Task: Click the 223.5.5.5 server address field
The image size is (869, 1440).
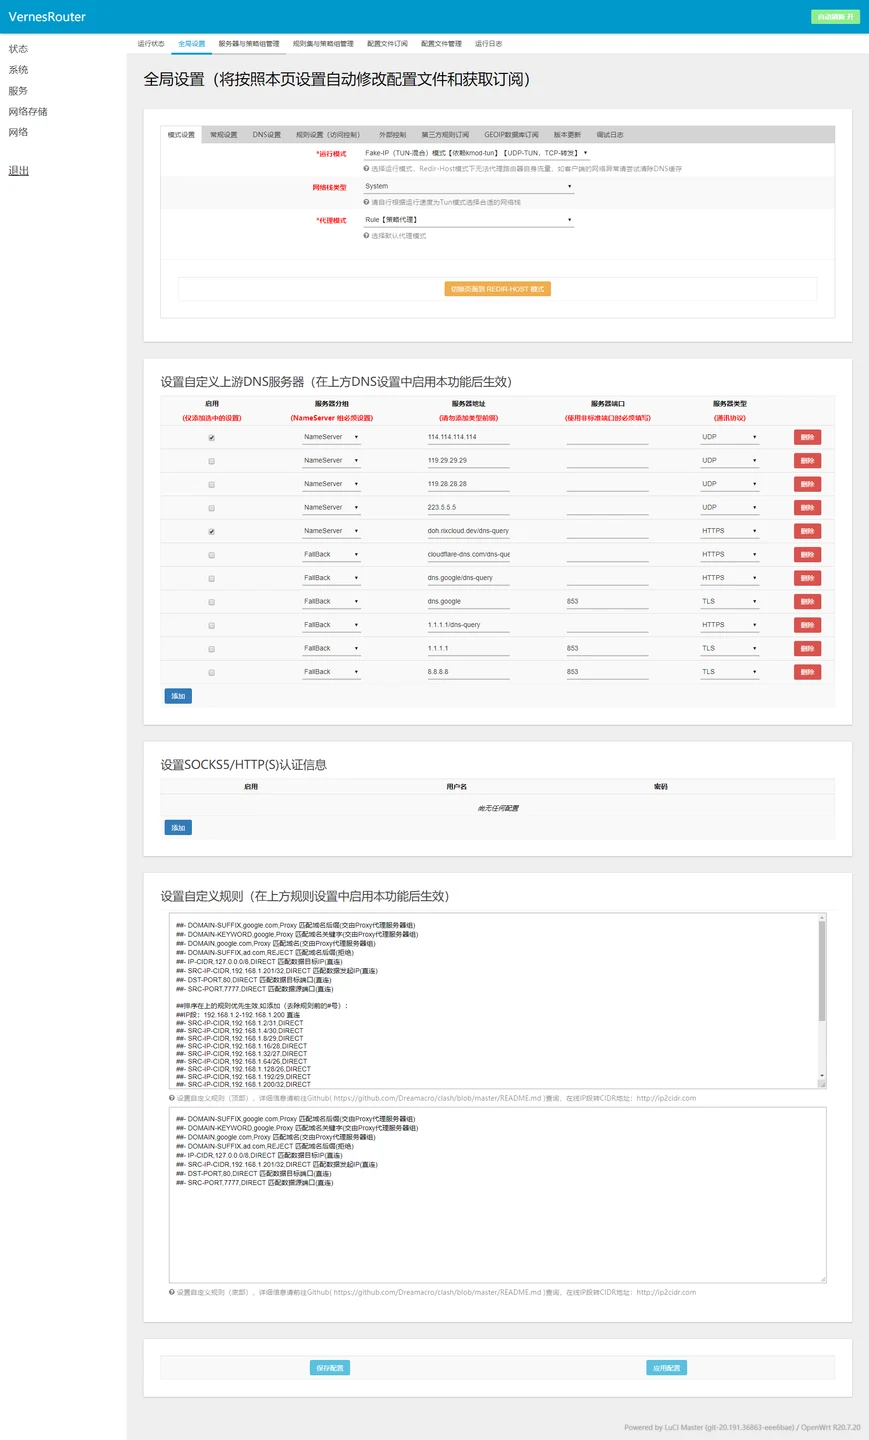Action: (x=468, y=507)
